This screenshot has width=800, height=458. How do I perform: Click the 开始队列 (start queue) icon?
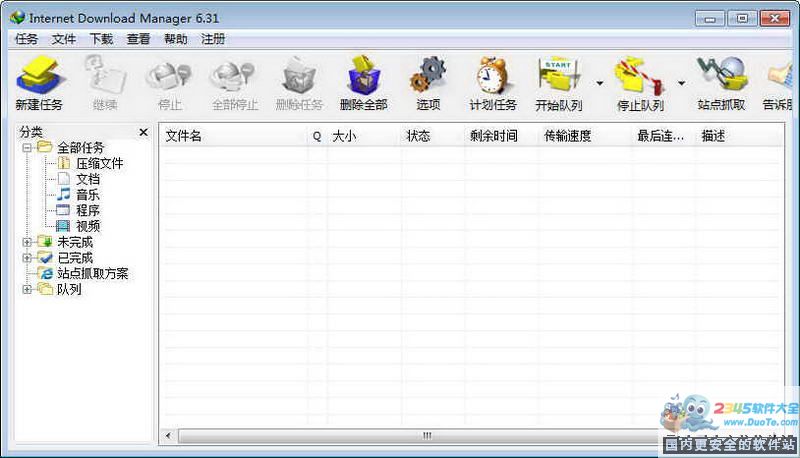coord(559,76)
